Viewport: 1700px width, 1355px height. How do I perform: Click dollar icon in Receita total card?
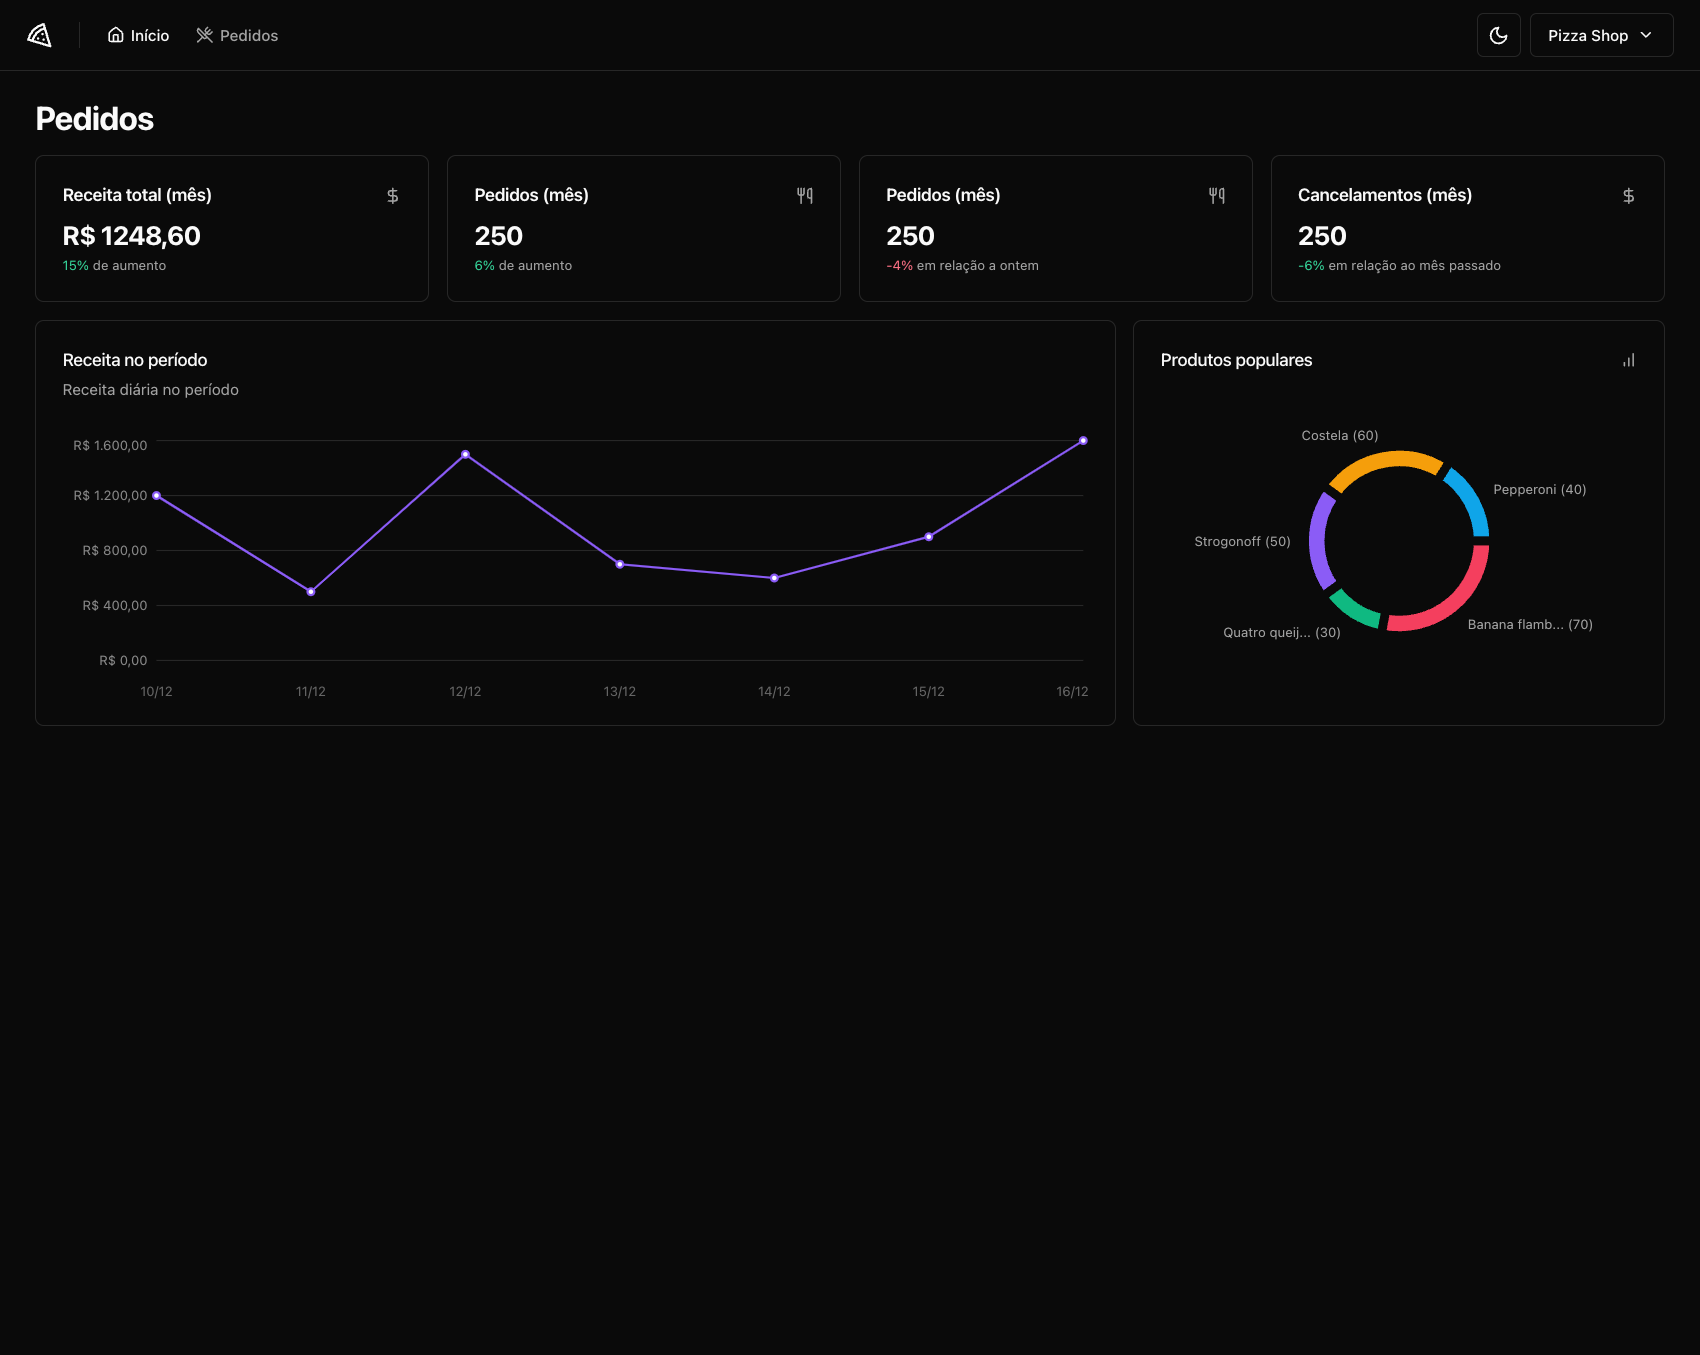click(x=393, y=196)
